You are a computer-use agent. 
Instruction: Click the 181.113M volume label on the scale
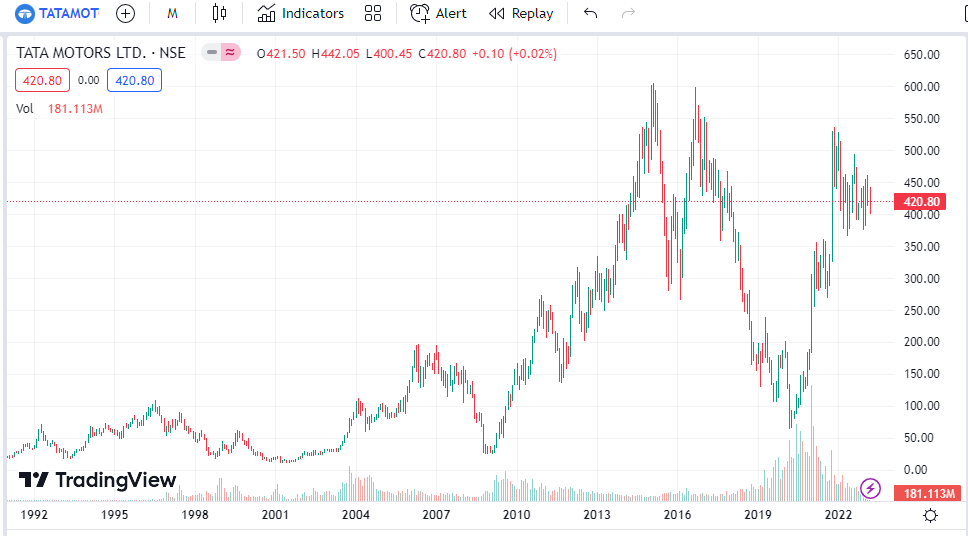click(928, 493)
